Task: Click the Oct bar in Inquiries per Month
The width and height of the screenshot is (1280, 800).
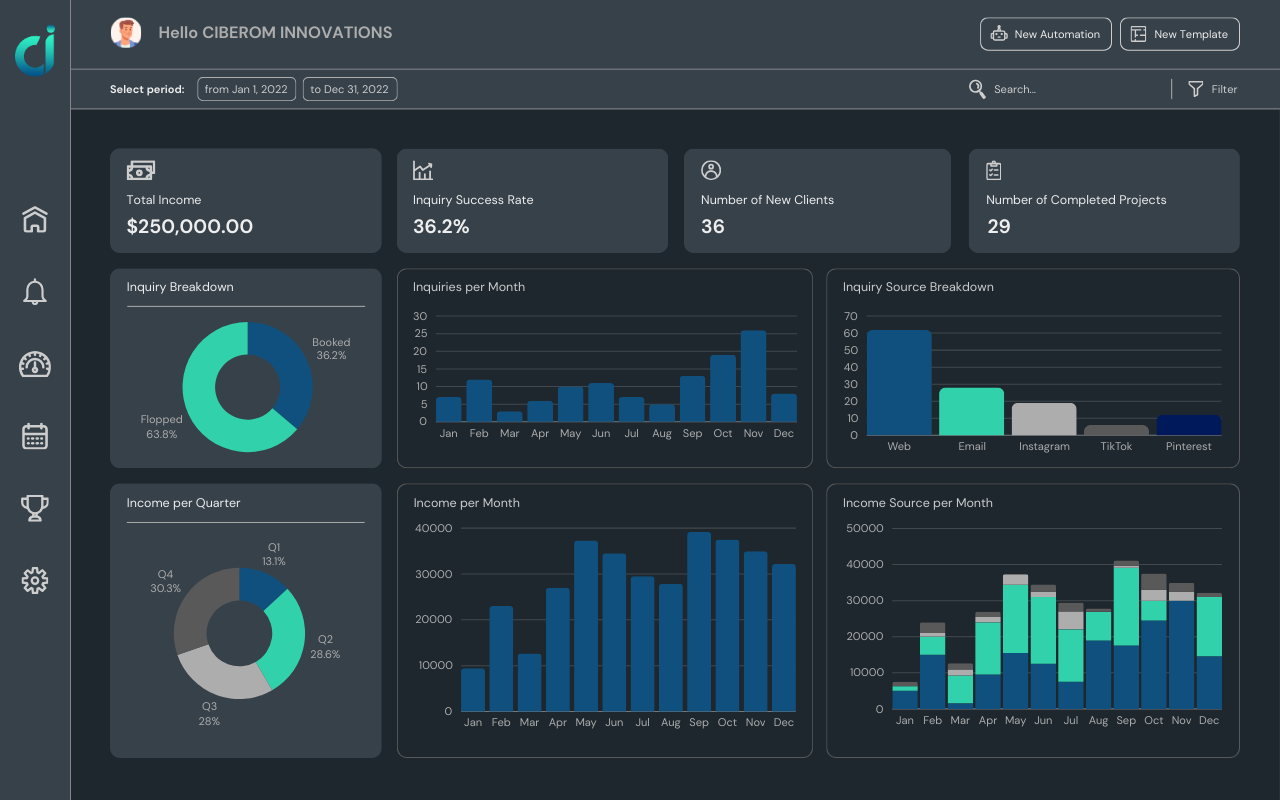Action: (723, 389)
